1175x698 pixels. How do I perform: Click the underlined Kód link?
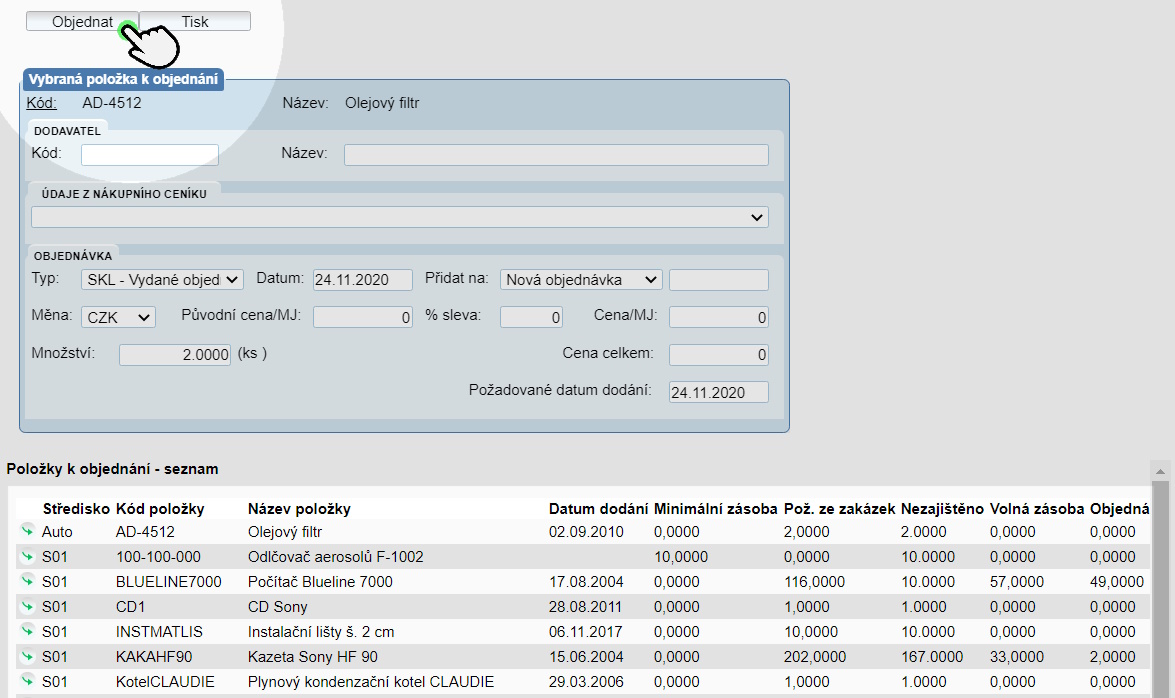[x=41, y=102]
